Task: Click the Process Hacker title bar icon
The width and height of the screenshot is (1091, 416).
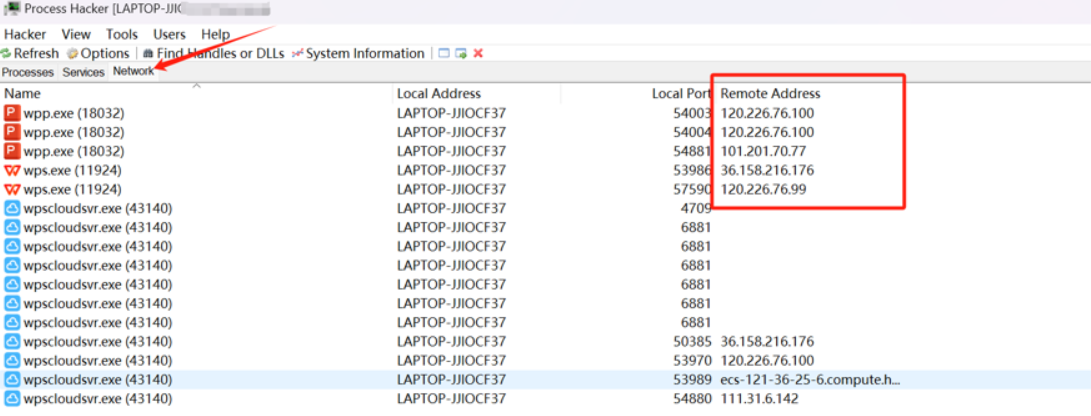Action: click(11, 8)
